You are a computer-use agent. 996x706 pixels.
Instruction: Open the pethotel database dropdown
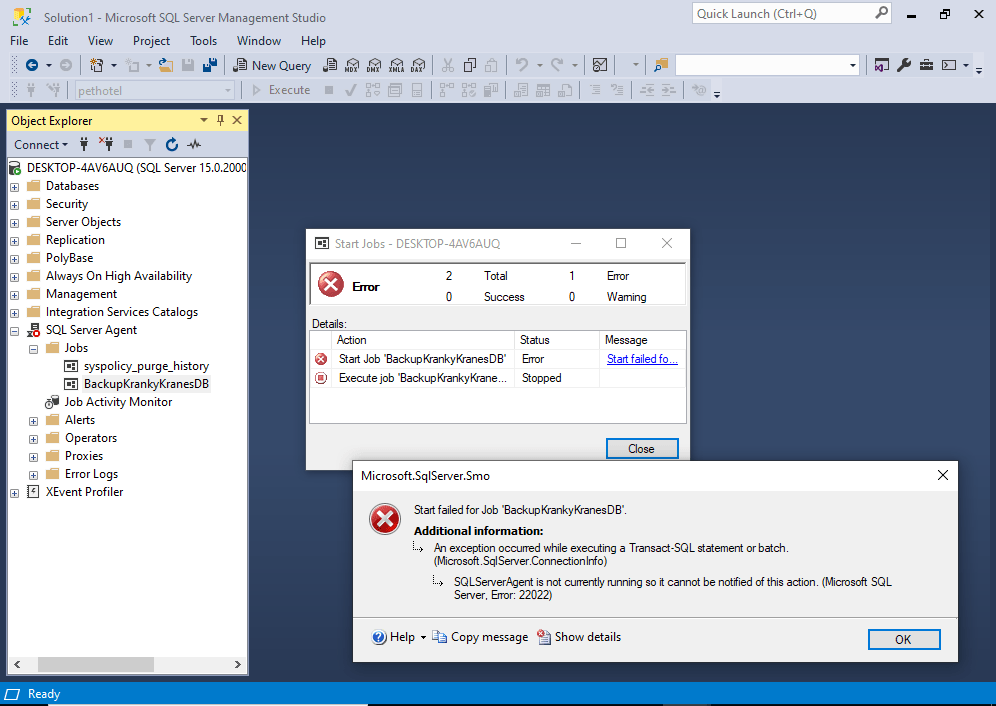pos(227,90)
